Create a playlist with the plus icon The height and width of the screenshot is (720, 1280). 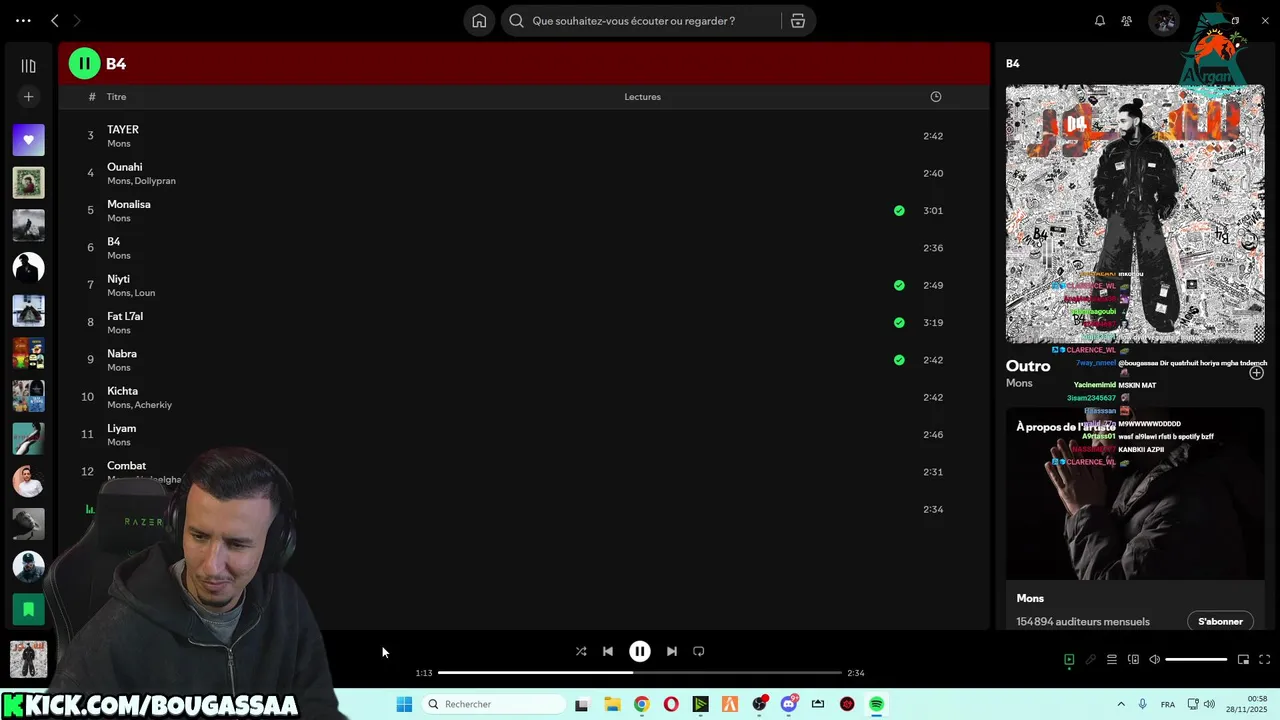28,97
